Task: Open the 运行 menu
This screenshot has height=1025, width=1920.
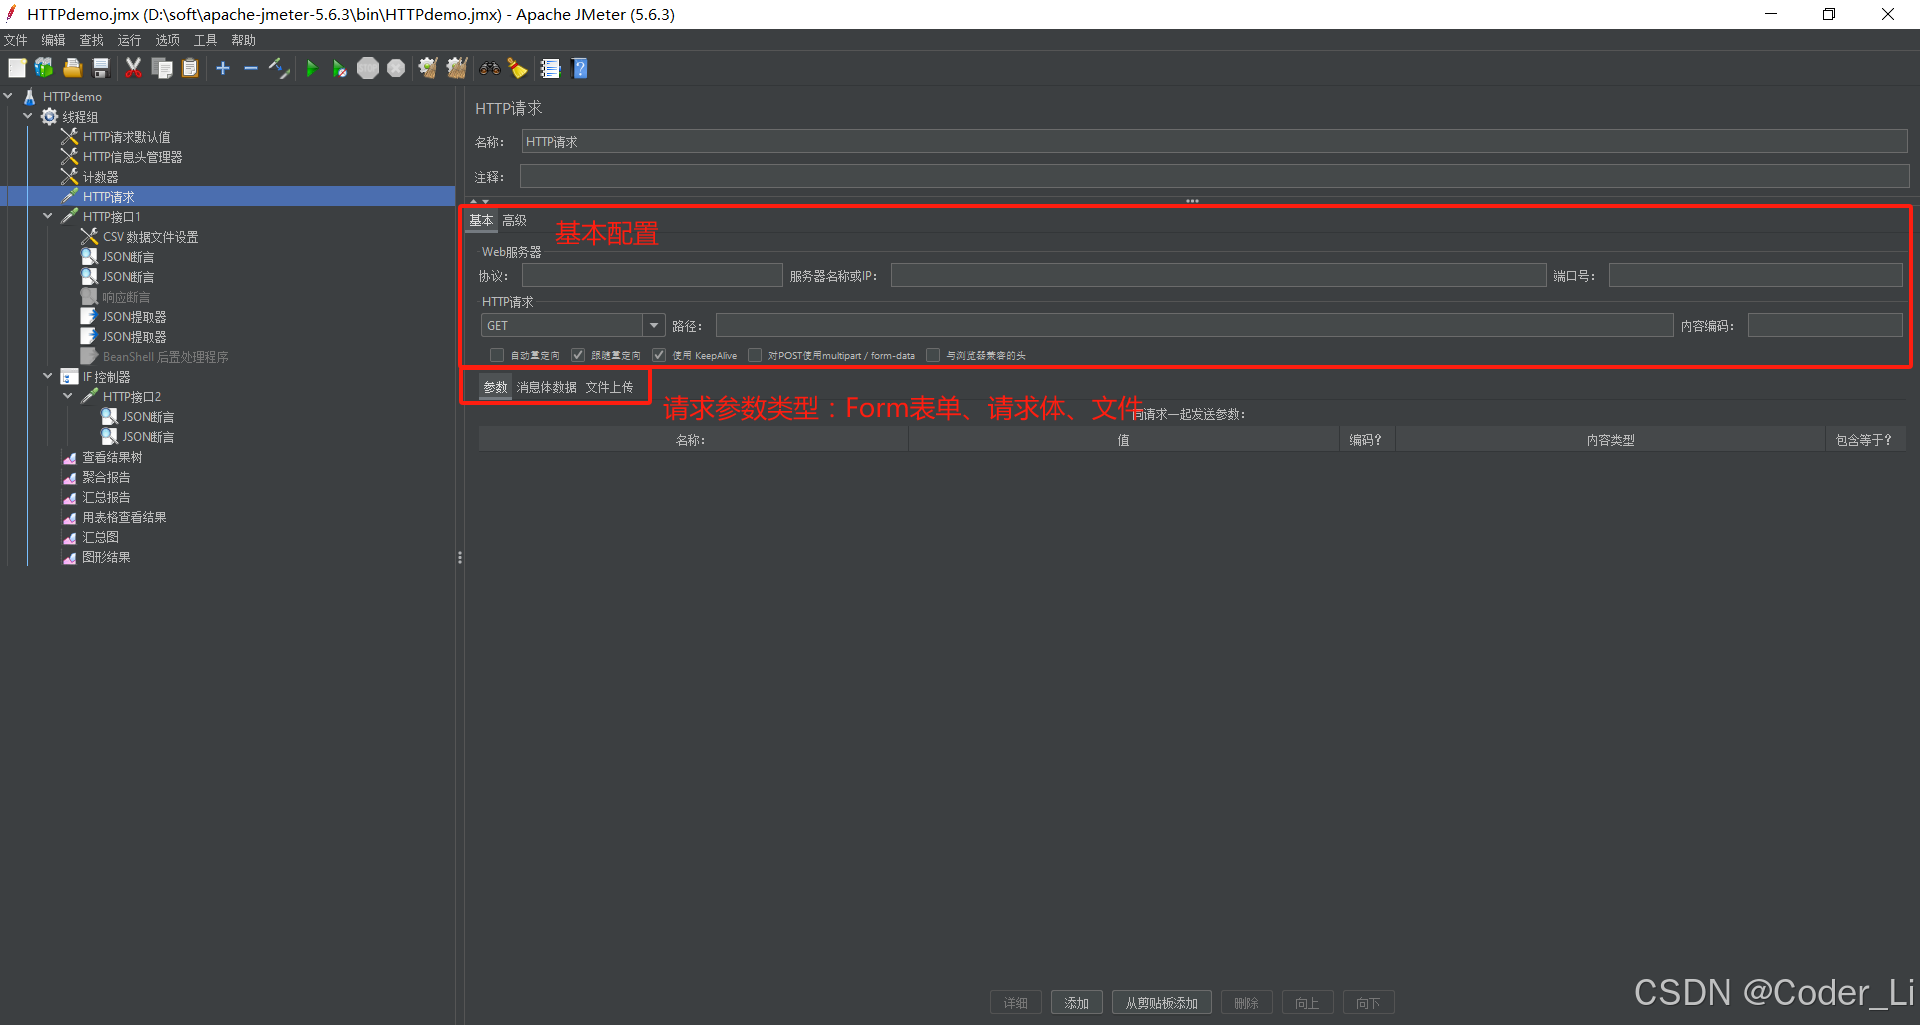Action: click(129, 40)
